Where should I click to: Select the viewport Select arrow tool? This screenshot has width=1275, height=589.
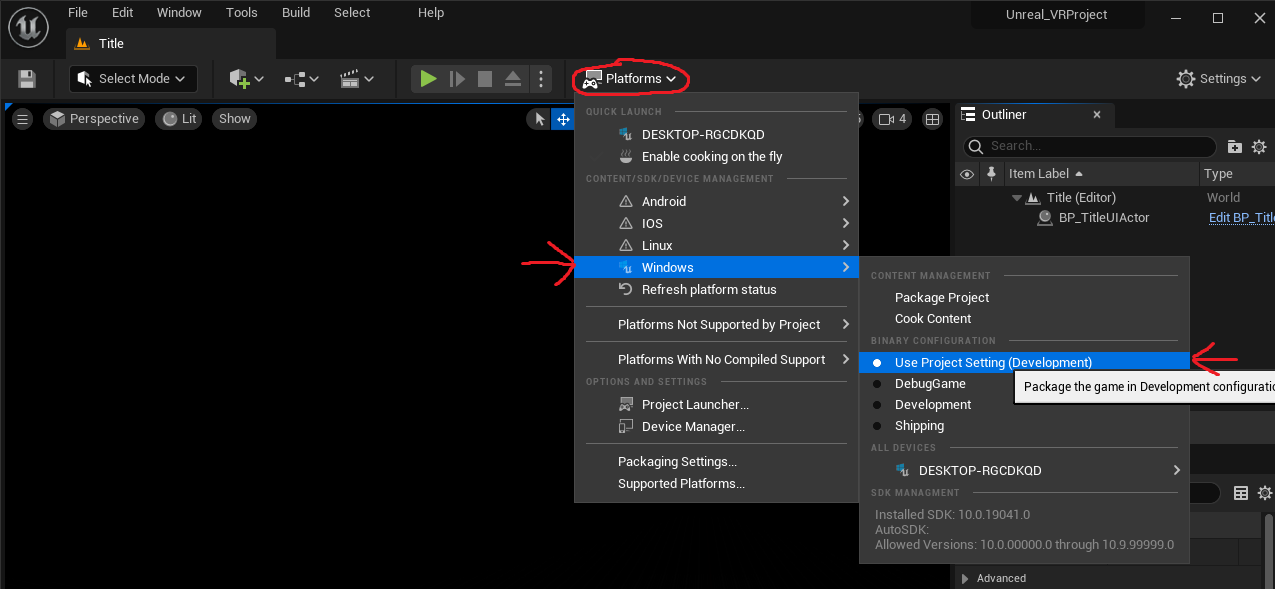tap(539, 119)
